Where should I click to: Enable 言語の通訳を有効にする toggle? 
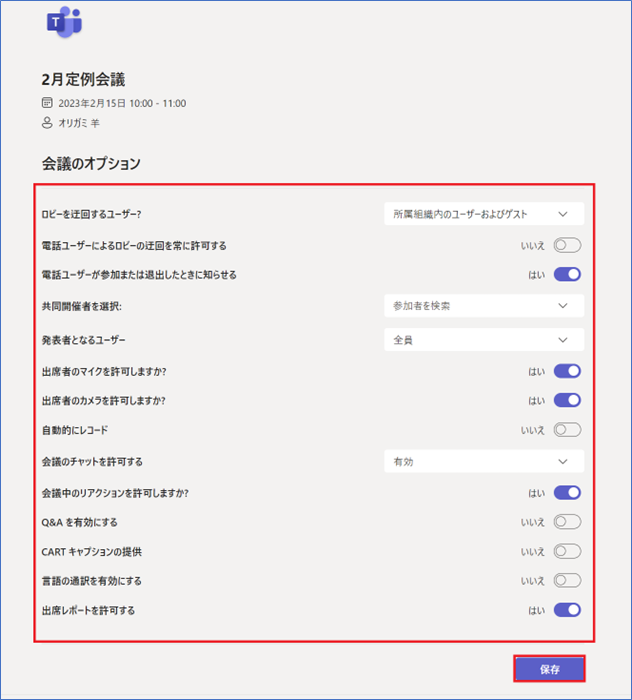pos(566,580)
